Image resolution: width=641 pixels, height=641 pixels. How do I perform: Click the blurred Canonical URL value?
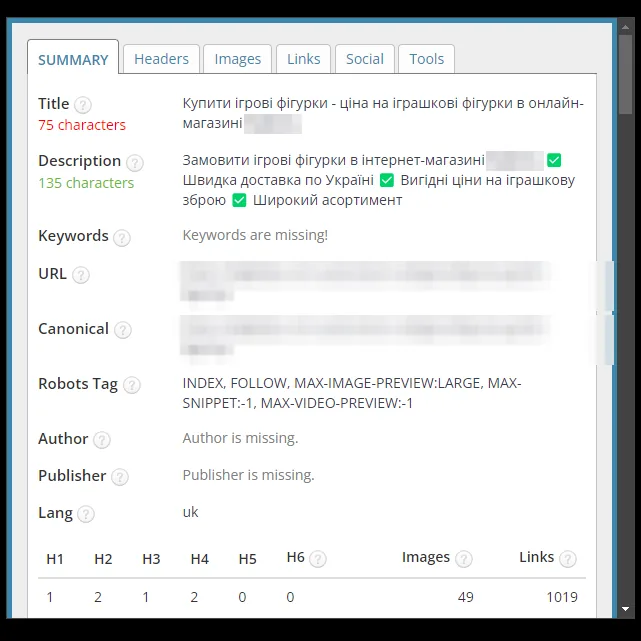365,336
